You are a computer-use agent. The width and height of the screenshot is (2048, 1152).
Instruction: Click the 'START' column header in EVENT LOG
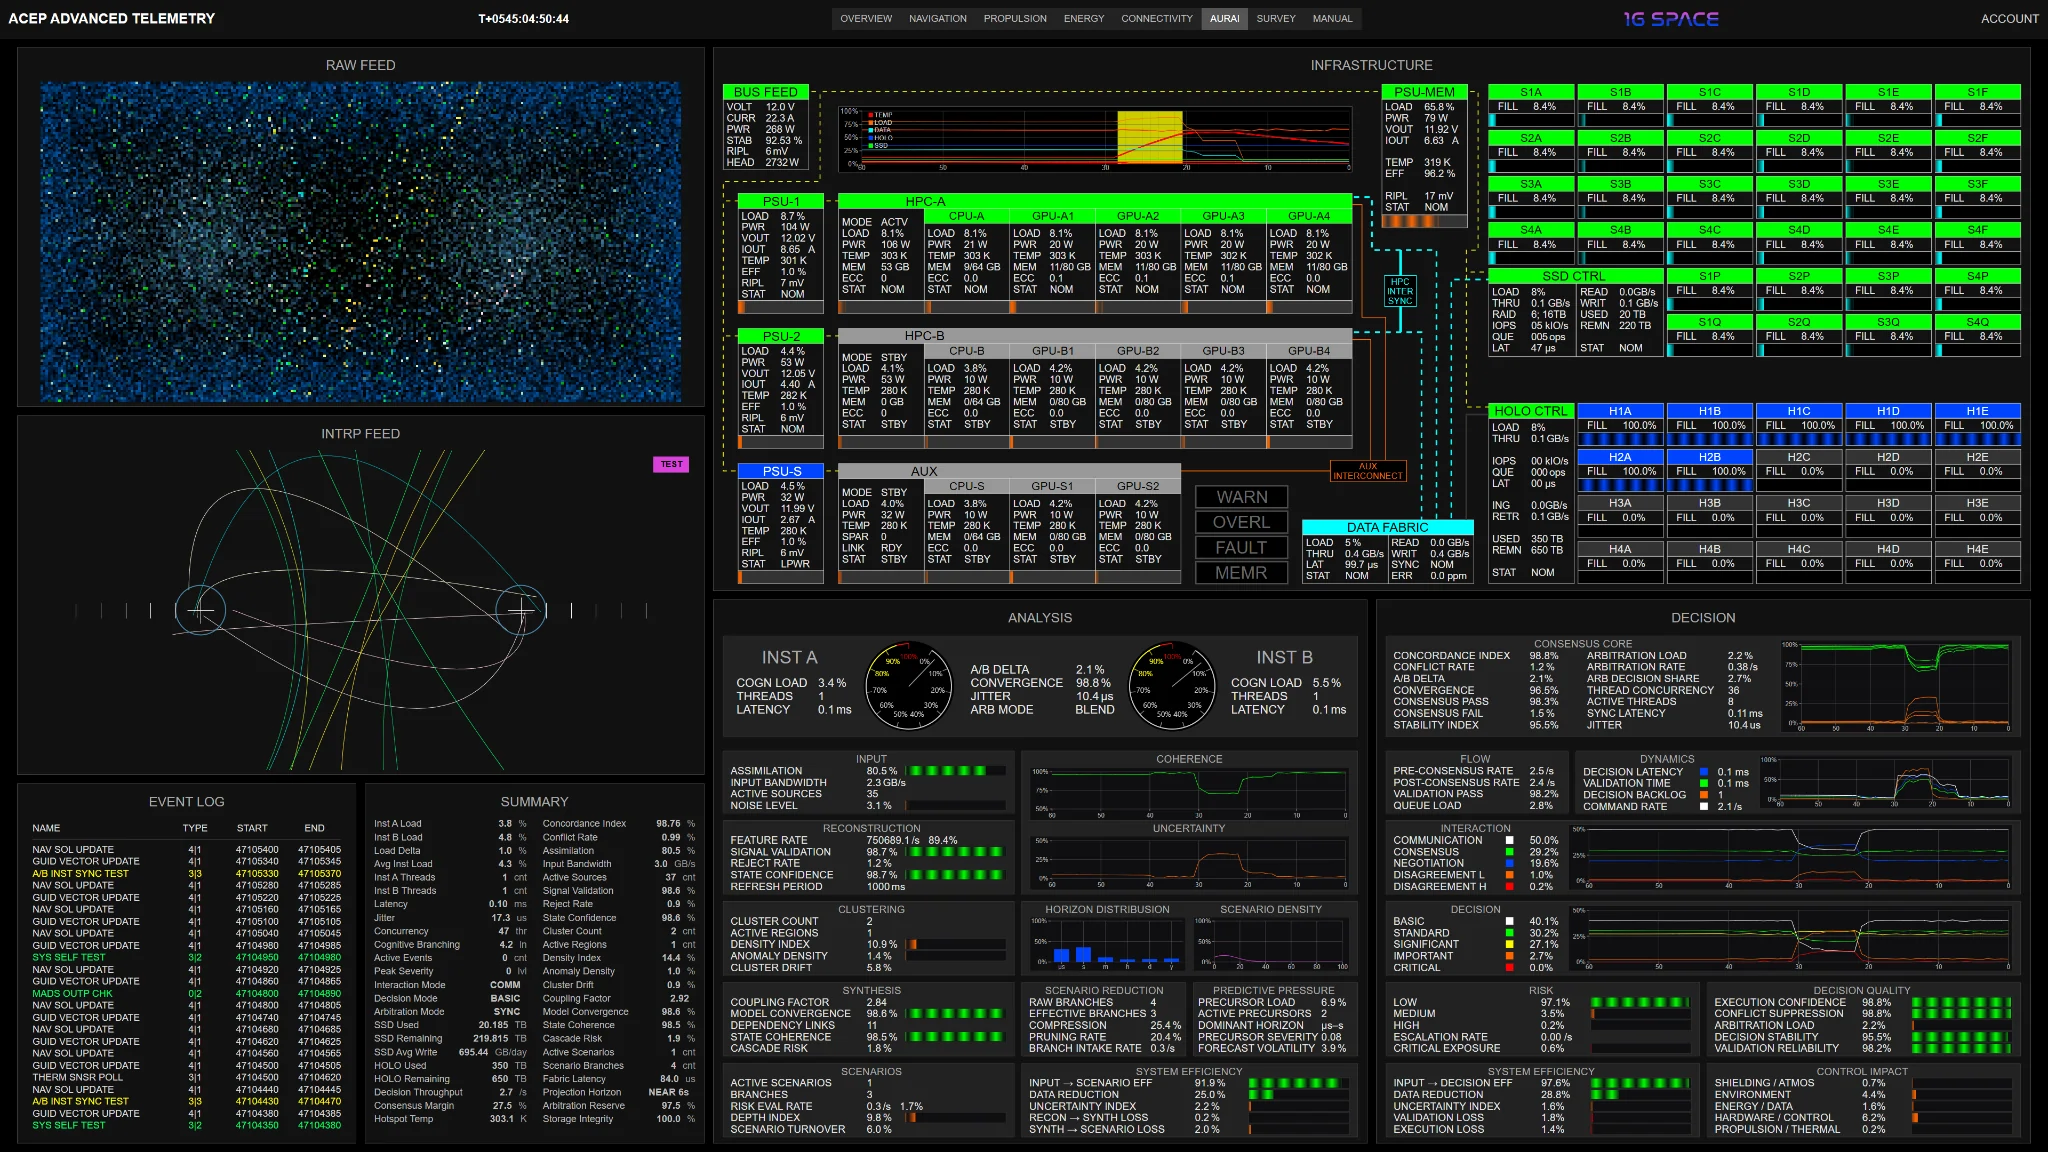(252, 828)
